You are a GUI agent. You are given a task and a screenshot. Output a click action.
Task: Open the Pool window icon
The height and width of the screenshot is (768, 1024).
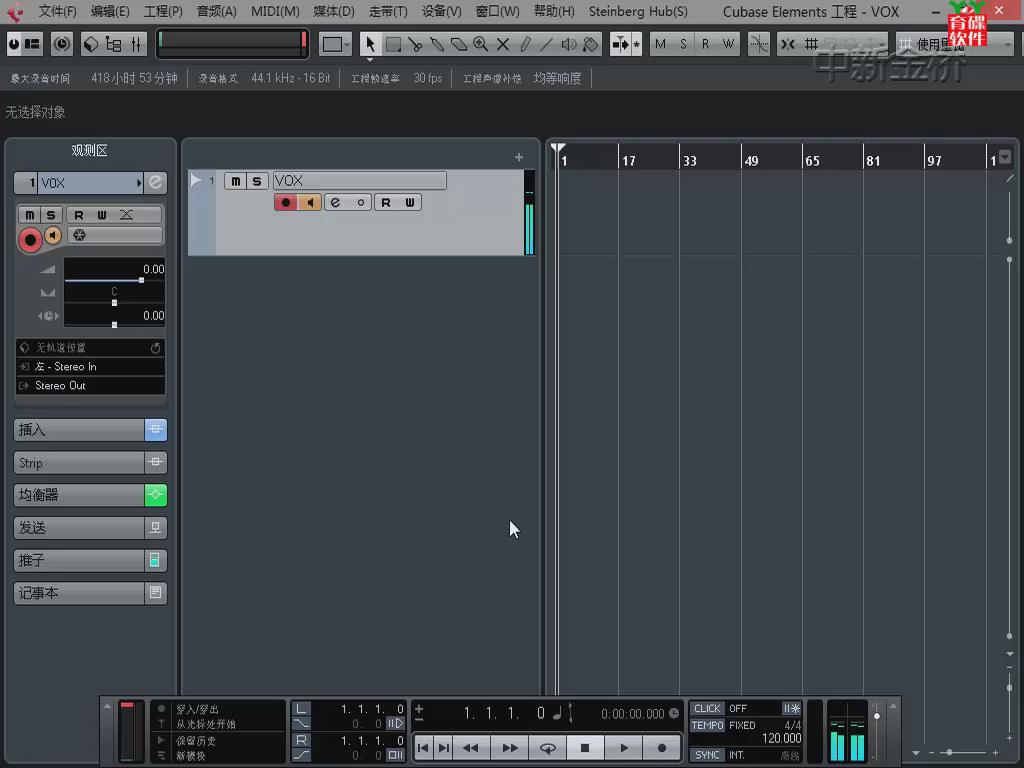[114, 44]
